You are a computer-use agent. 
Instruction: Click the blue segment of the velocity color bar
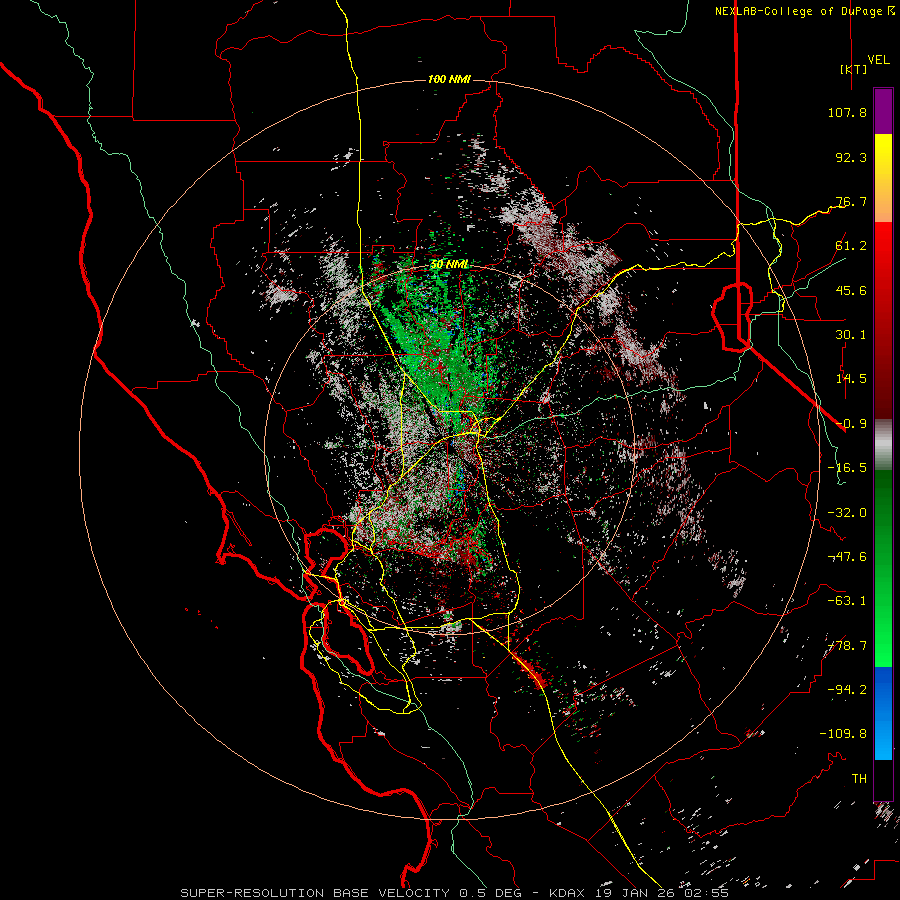pos(883,712)
